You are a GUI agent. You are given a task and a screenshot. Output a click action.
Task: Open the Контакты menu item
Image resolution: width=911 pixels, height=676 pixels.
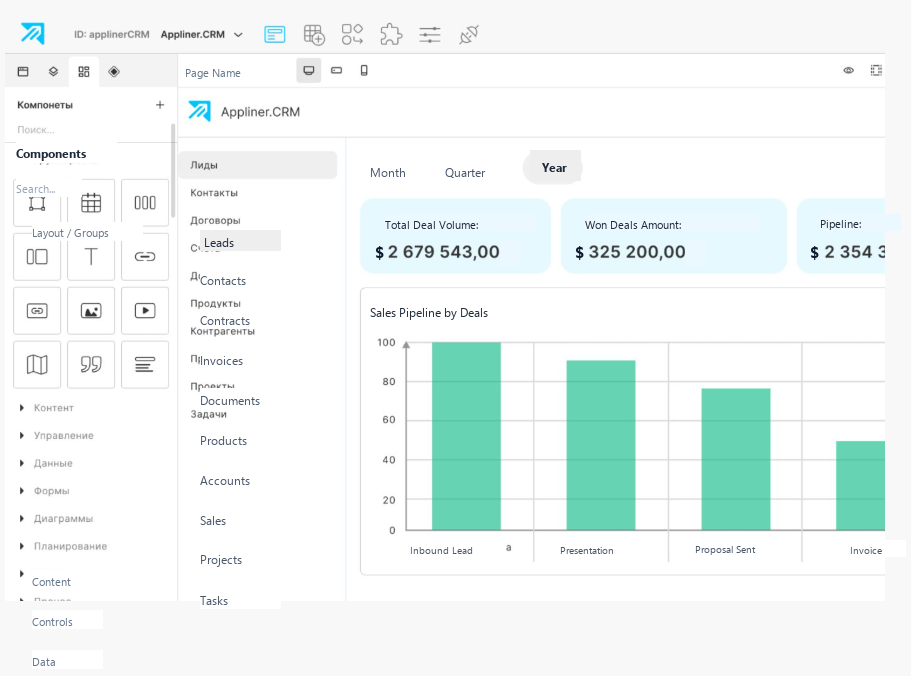(x=214, y=193)
